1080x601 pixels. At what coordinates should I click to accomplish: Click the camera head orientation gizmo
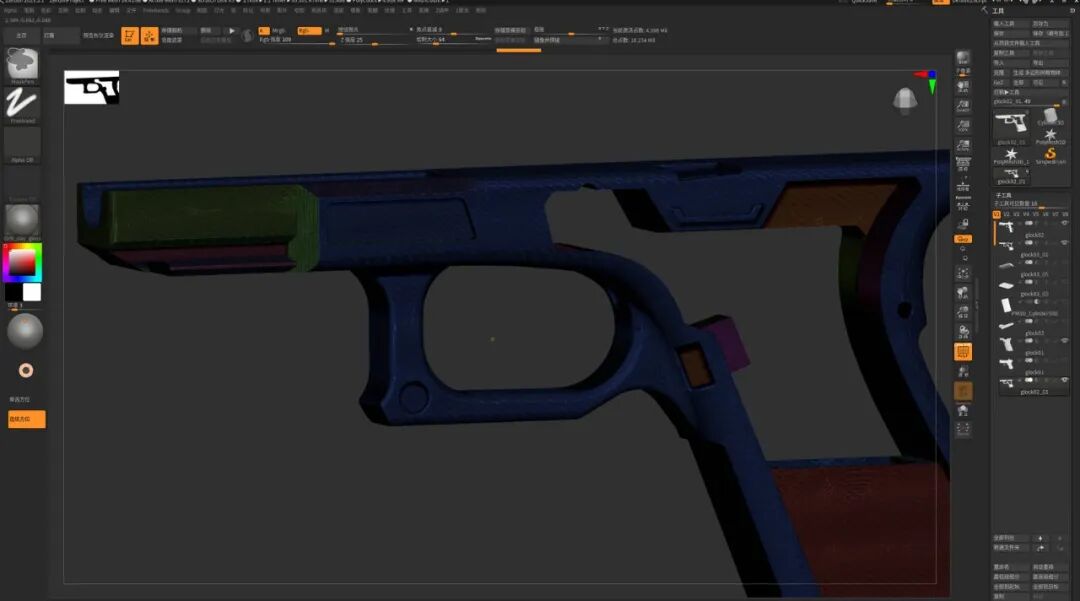[x=905, y=101]
